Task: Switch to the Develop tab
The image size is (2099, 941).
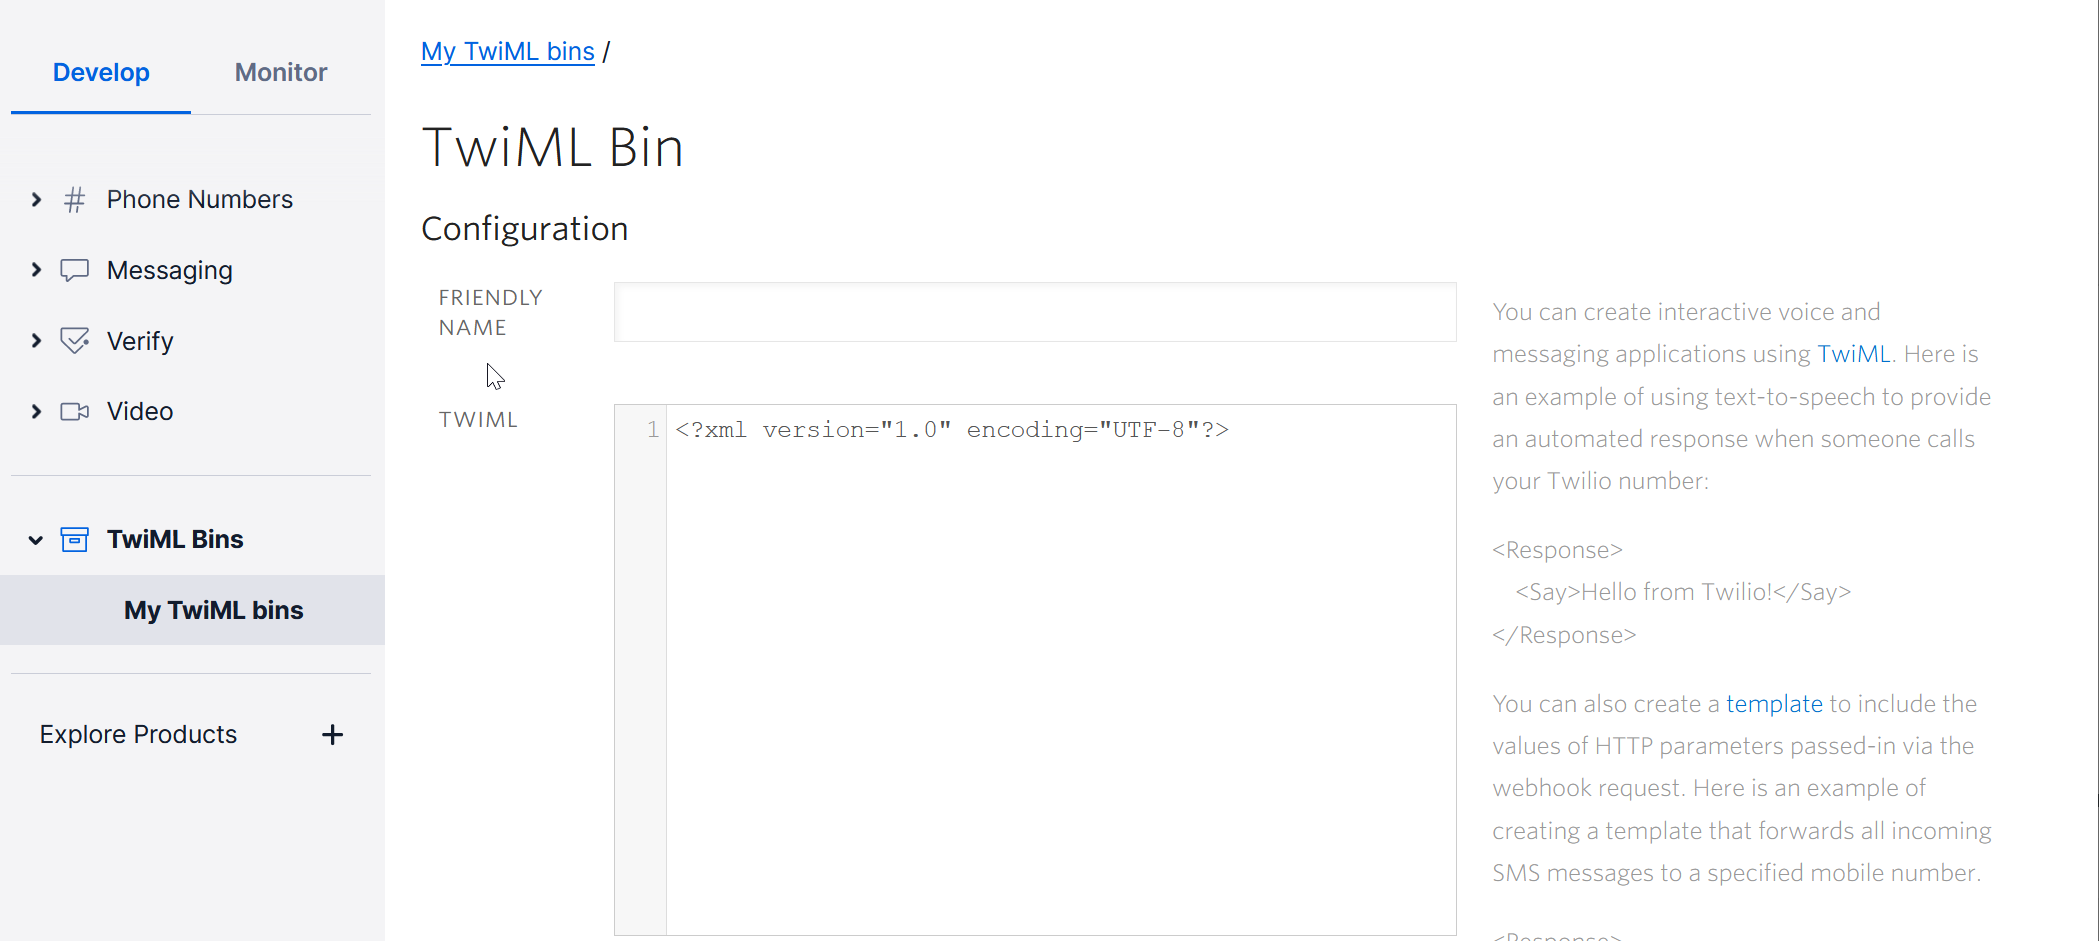Action: click(101, 73)
